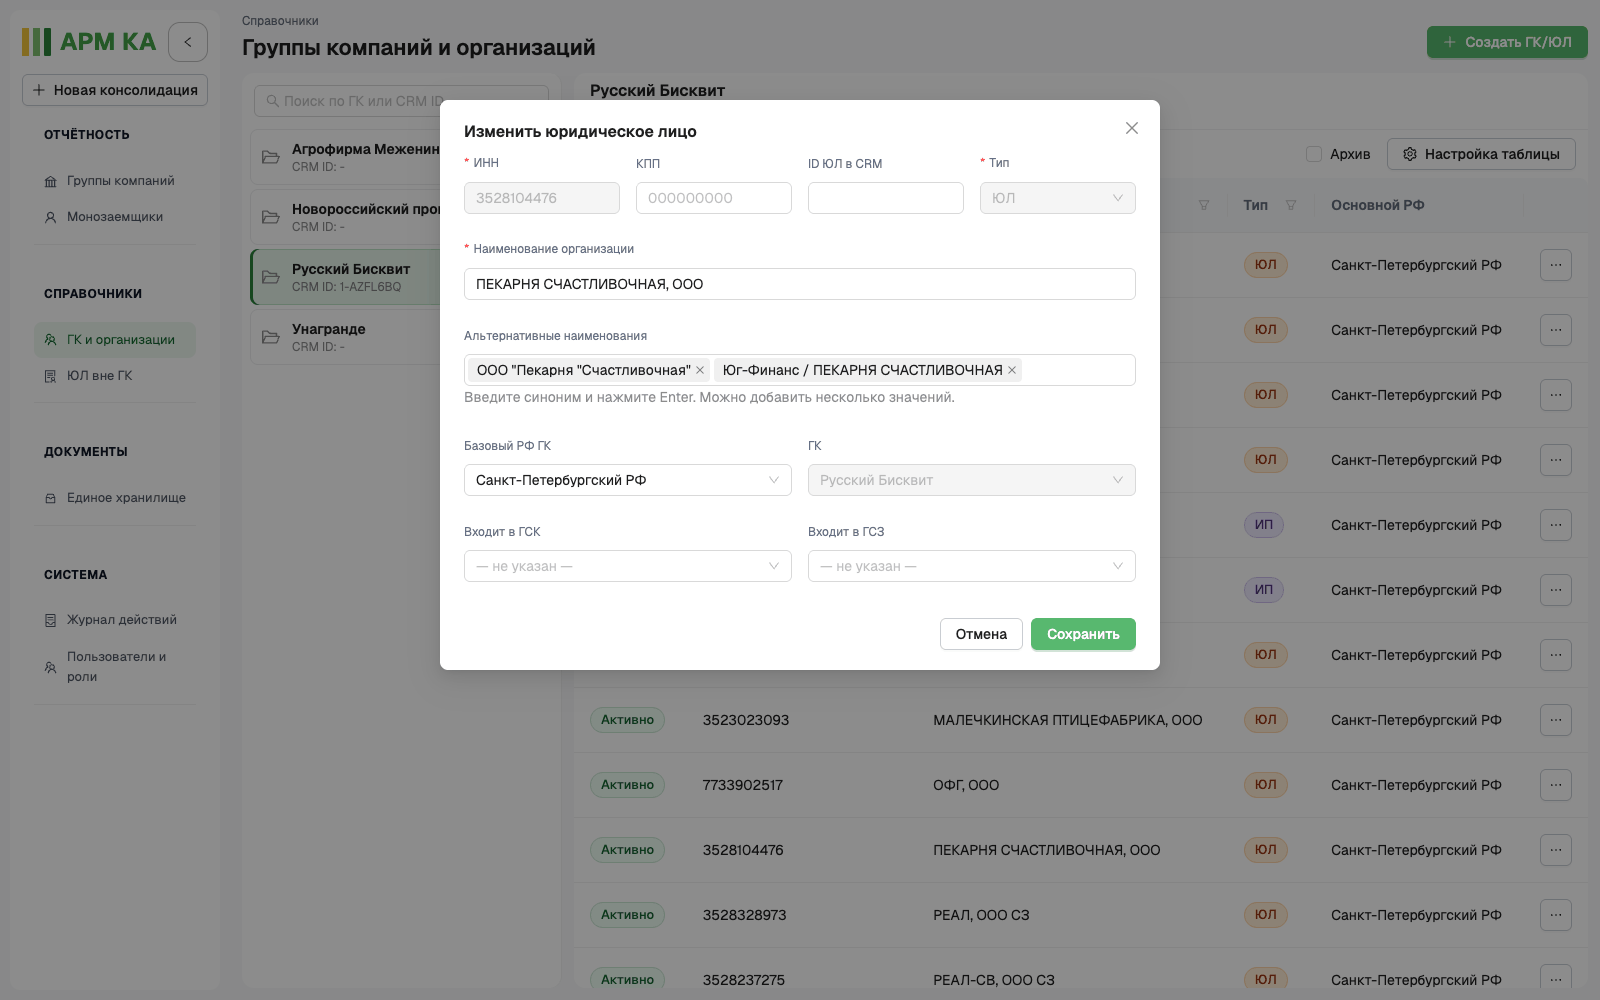Image resolution: width=1600 pixels, height=1000 pixels.
Task: Click the filter icon left of Тип header
Action: (1204, 205)
